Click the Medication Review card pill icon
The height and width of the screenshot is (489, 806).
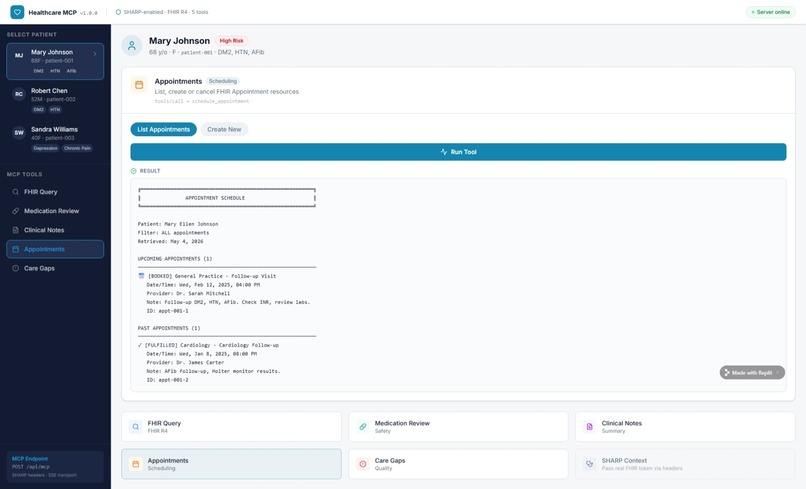click(363, 427)
